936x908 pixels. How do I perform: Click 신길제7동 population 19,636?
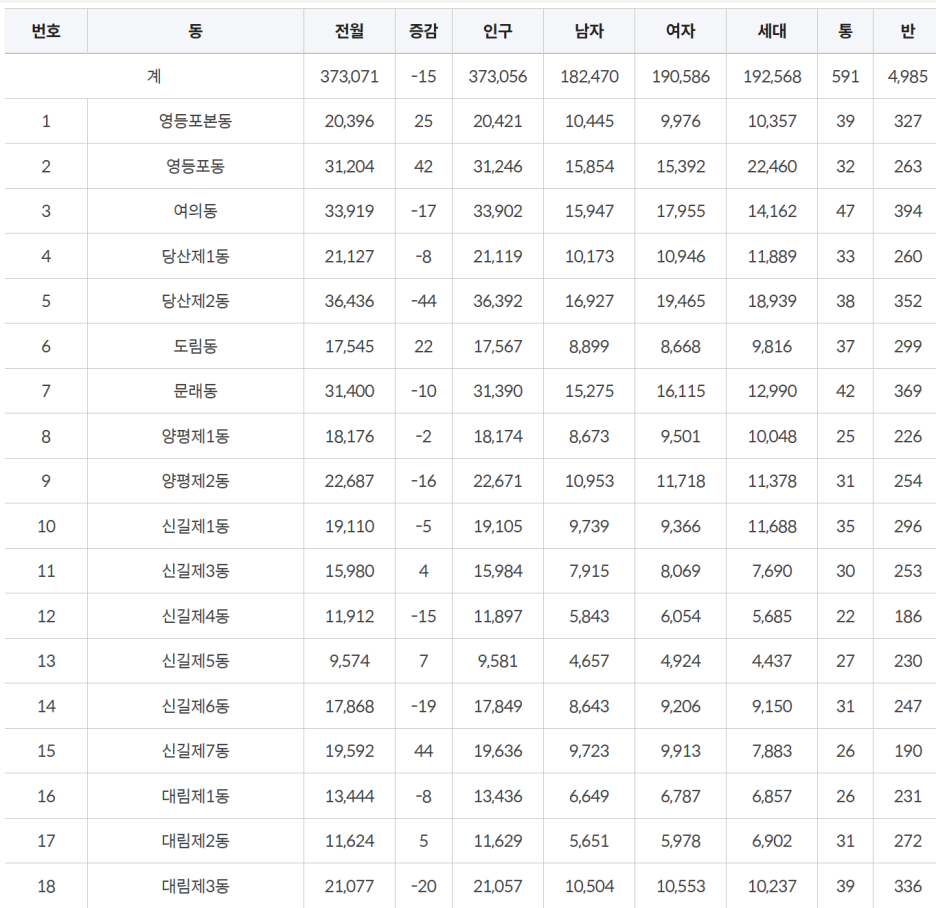click(x=497, y=751)
